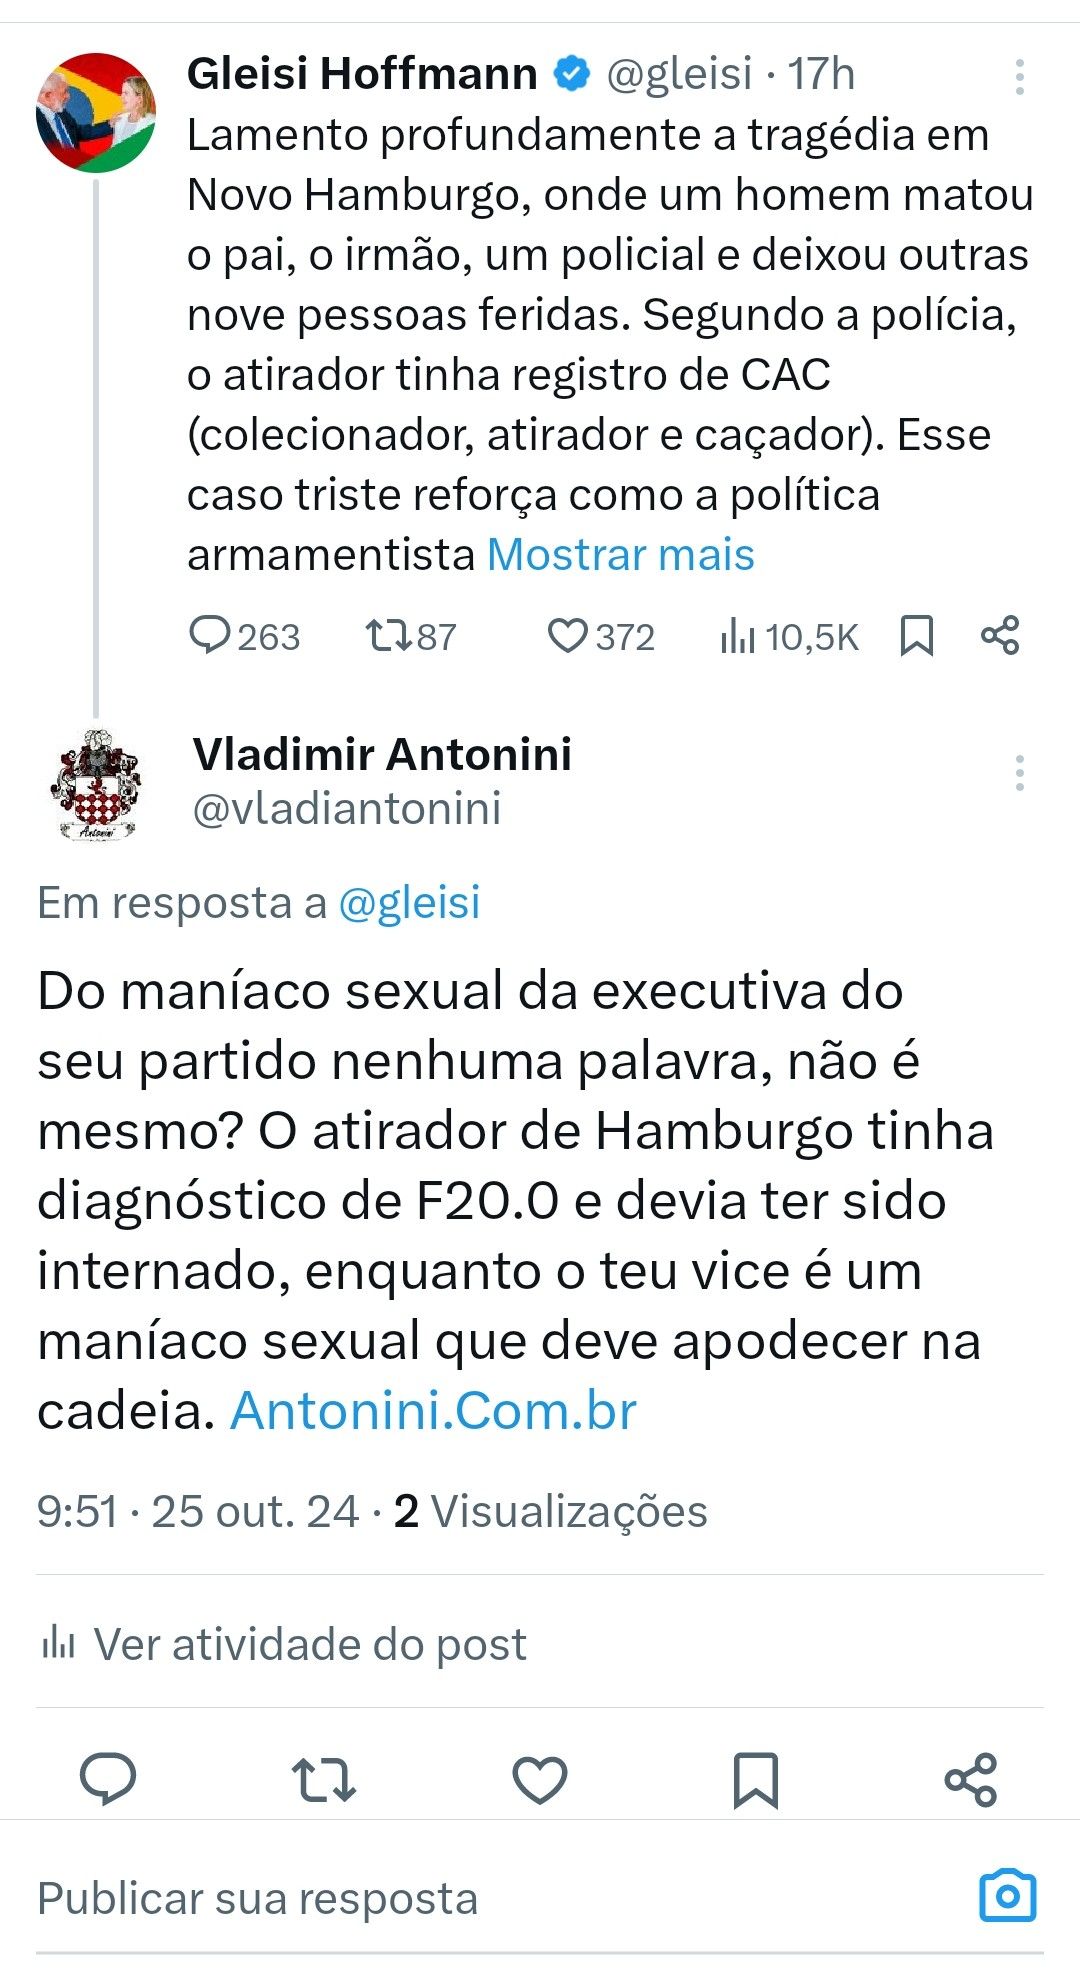Open more options for Vladimir Antonini's reply
Viewport: 1080px width, 1972px height.
[x=1019, y=773]
